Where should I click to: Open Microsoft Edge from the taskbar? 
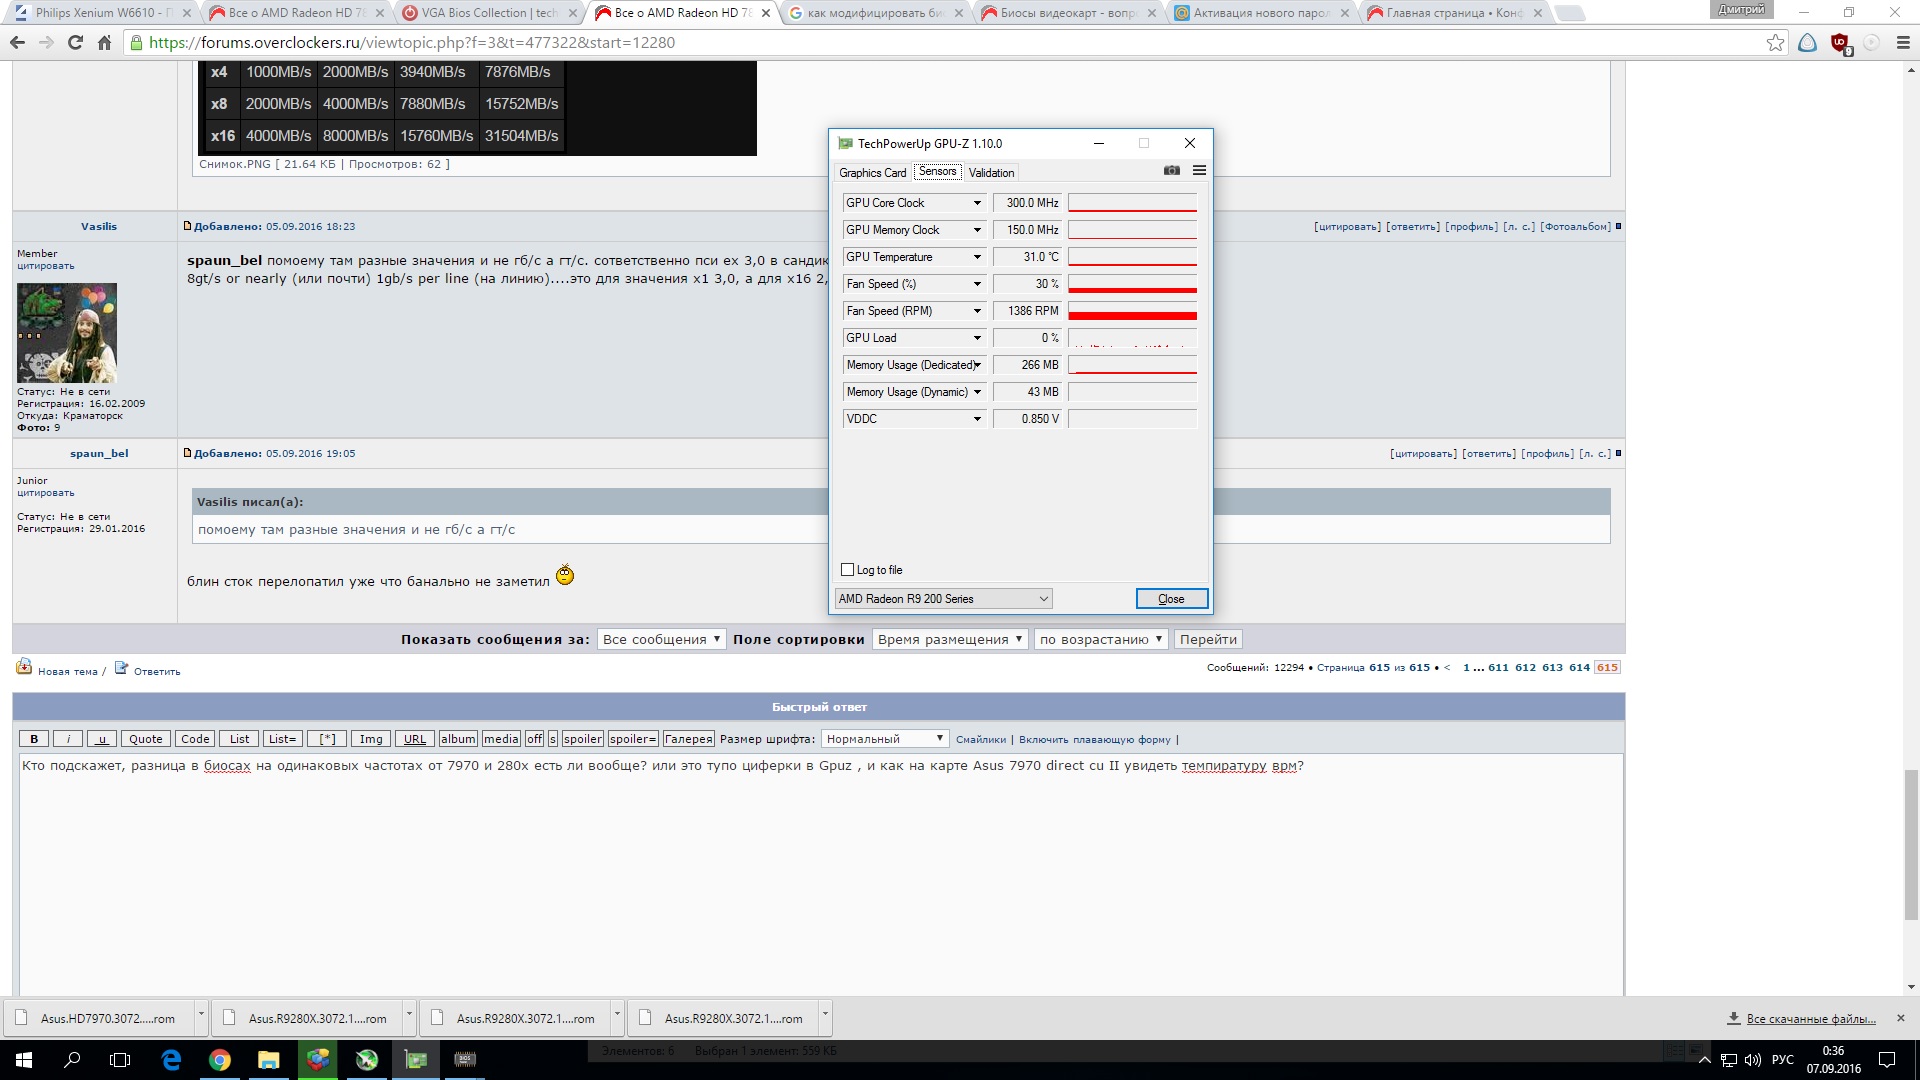[171, 1060]
